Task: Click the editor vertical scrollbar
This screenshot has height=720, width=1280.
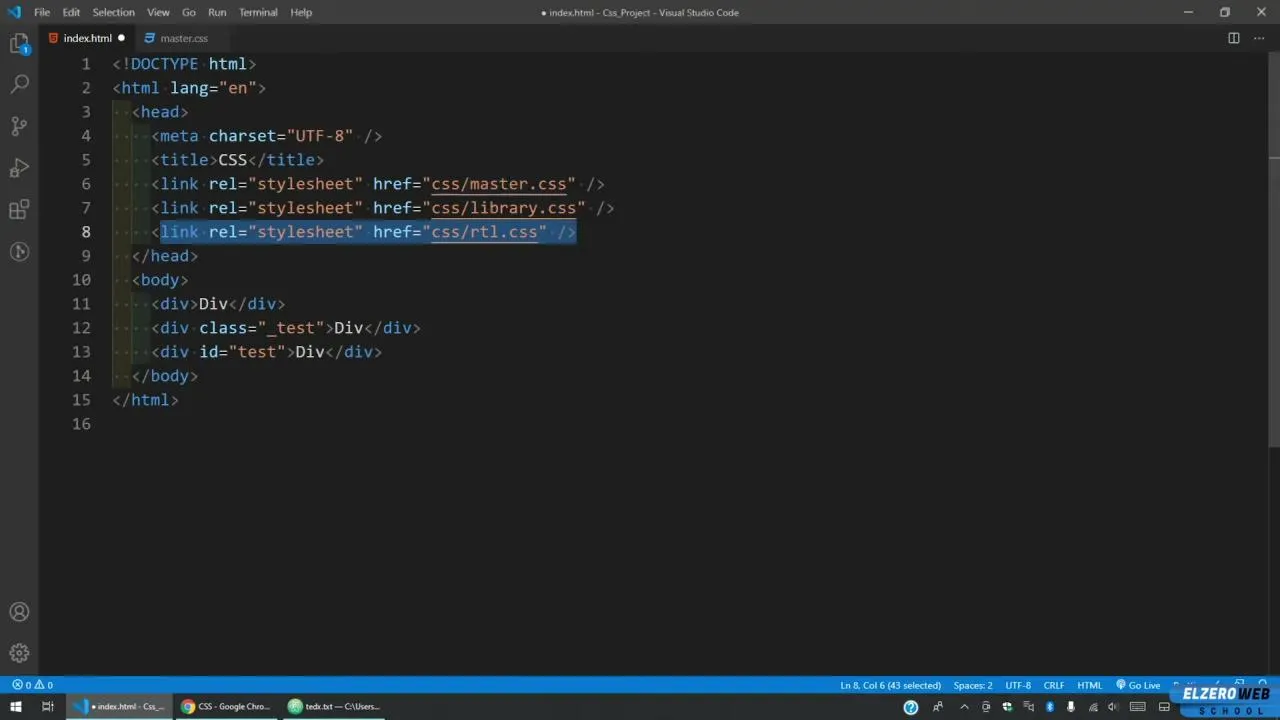Action: (1273, 250)
